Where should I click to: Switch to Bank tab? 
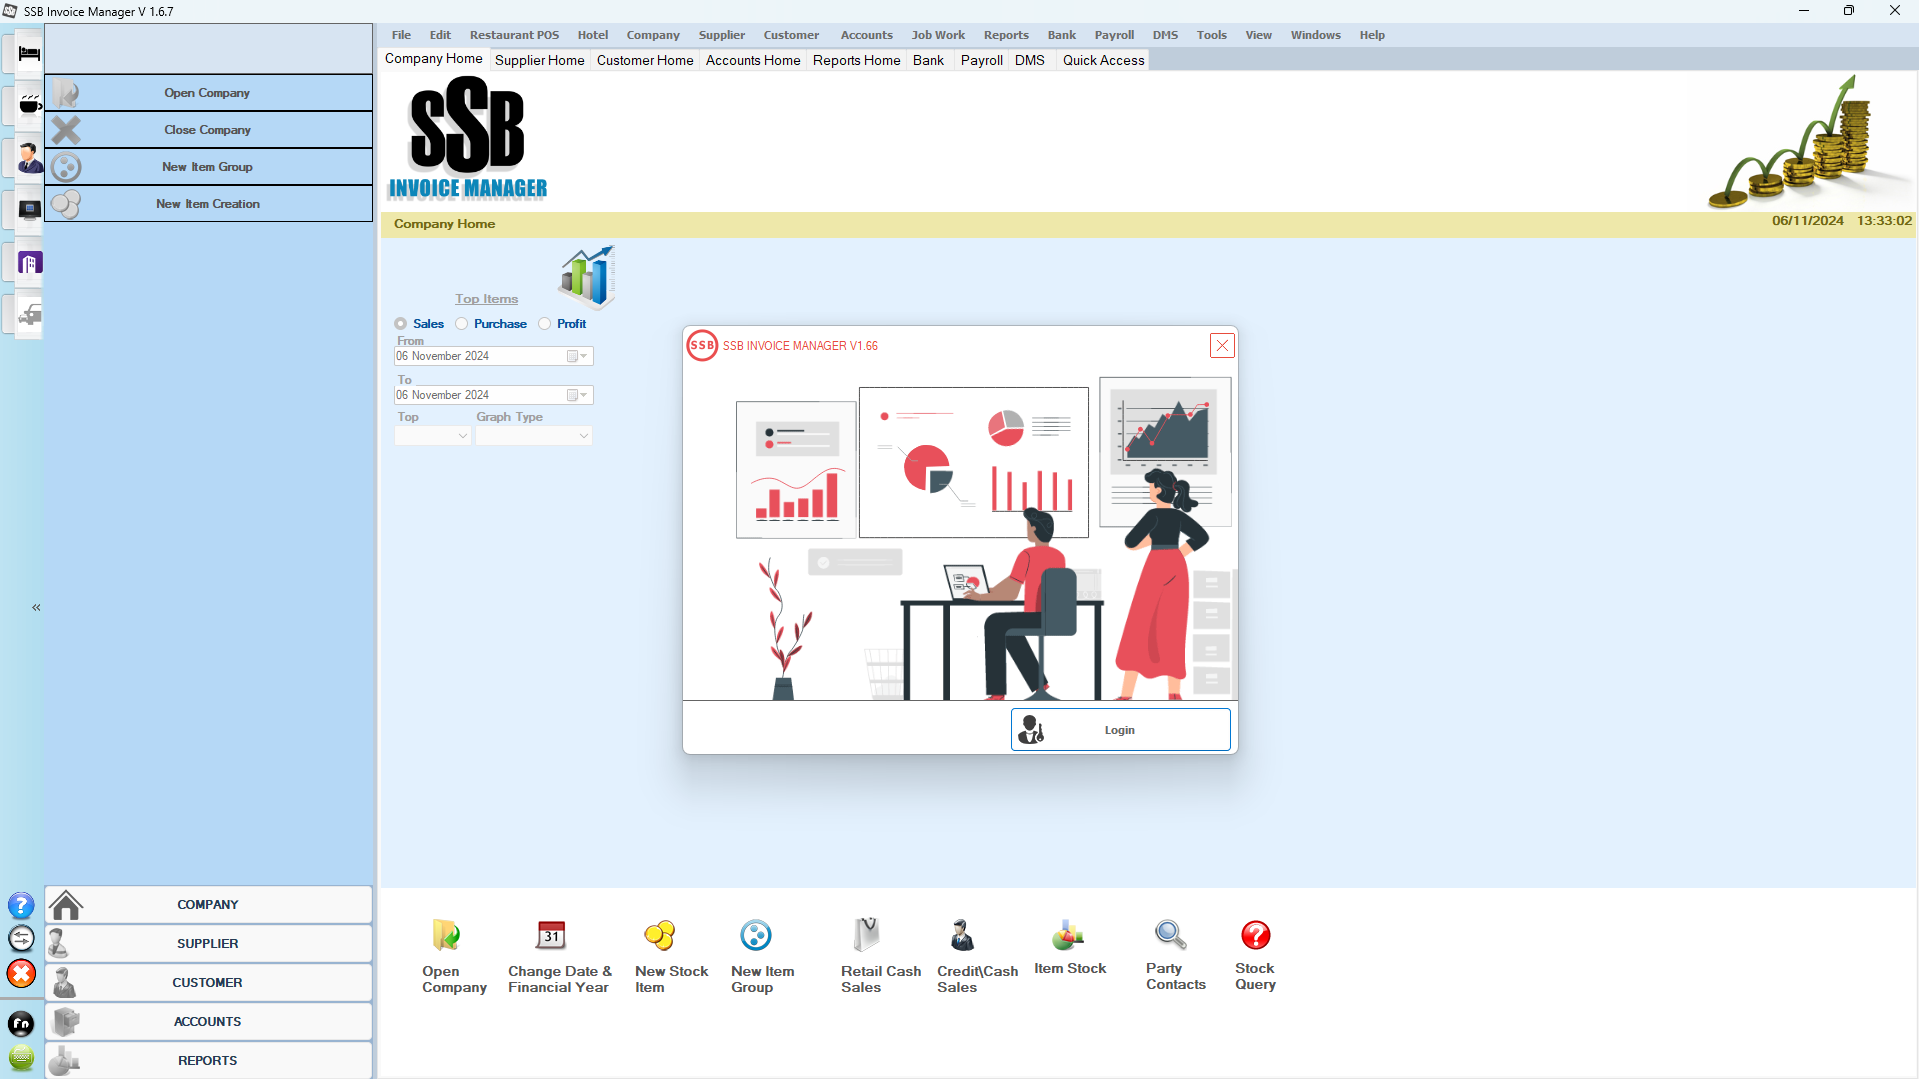(928, 60)
